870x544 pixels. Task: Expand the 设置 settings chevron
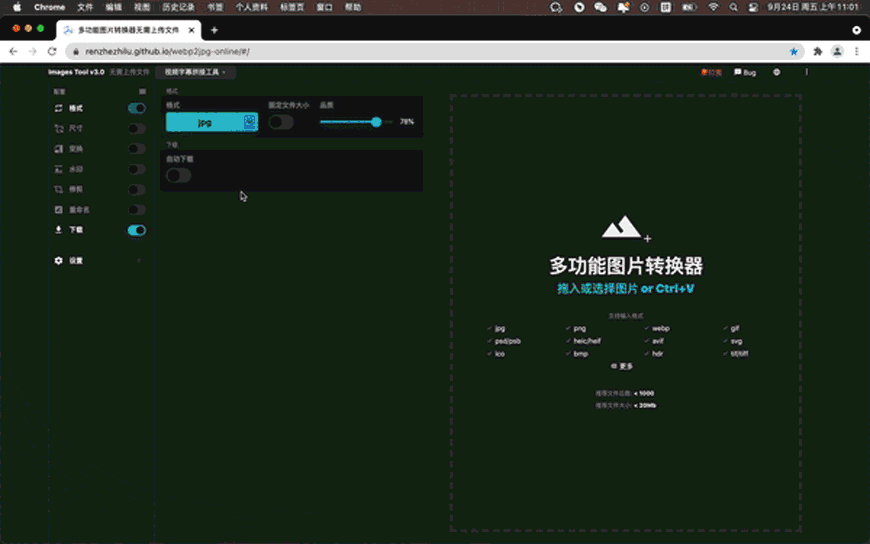click(x=139, y=260)
